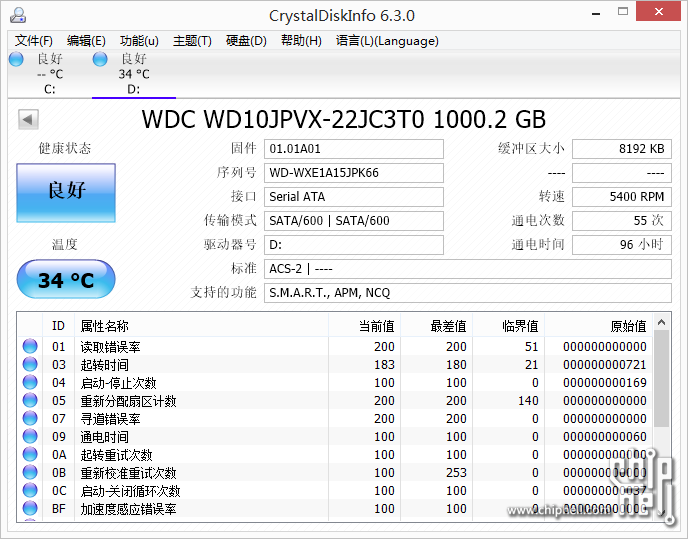The height and width of the screenshot is (539, 688).
Task: Select the 读取错误率 attribute name
Action: (110, 347)
